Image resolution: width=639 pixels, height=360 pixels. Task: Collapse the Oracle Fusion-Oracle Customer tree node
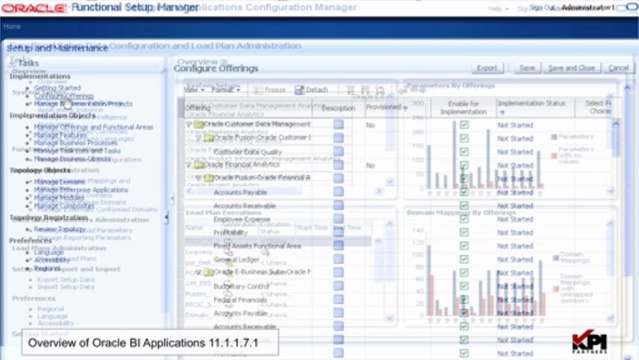pyautogui.click(x=198, y=138)
